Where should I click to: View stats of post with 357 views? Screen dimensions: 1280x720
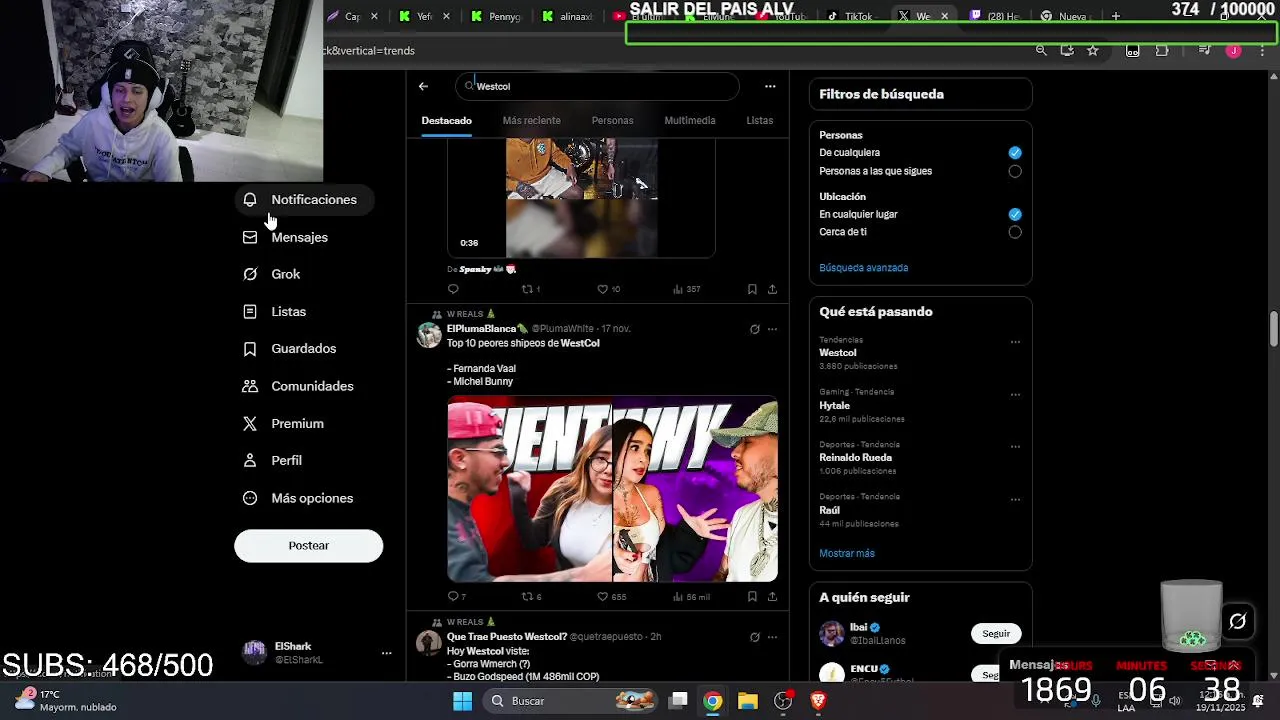pos(686,289)
